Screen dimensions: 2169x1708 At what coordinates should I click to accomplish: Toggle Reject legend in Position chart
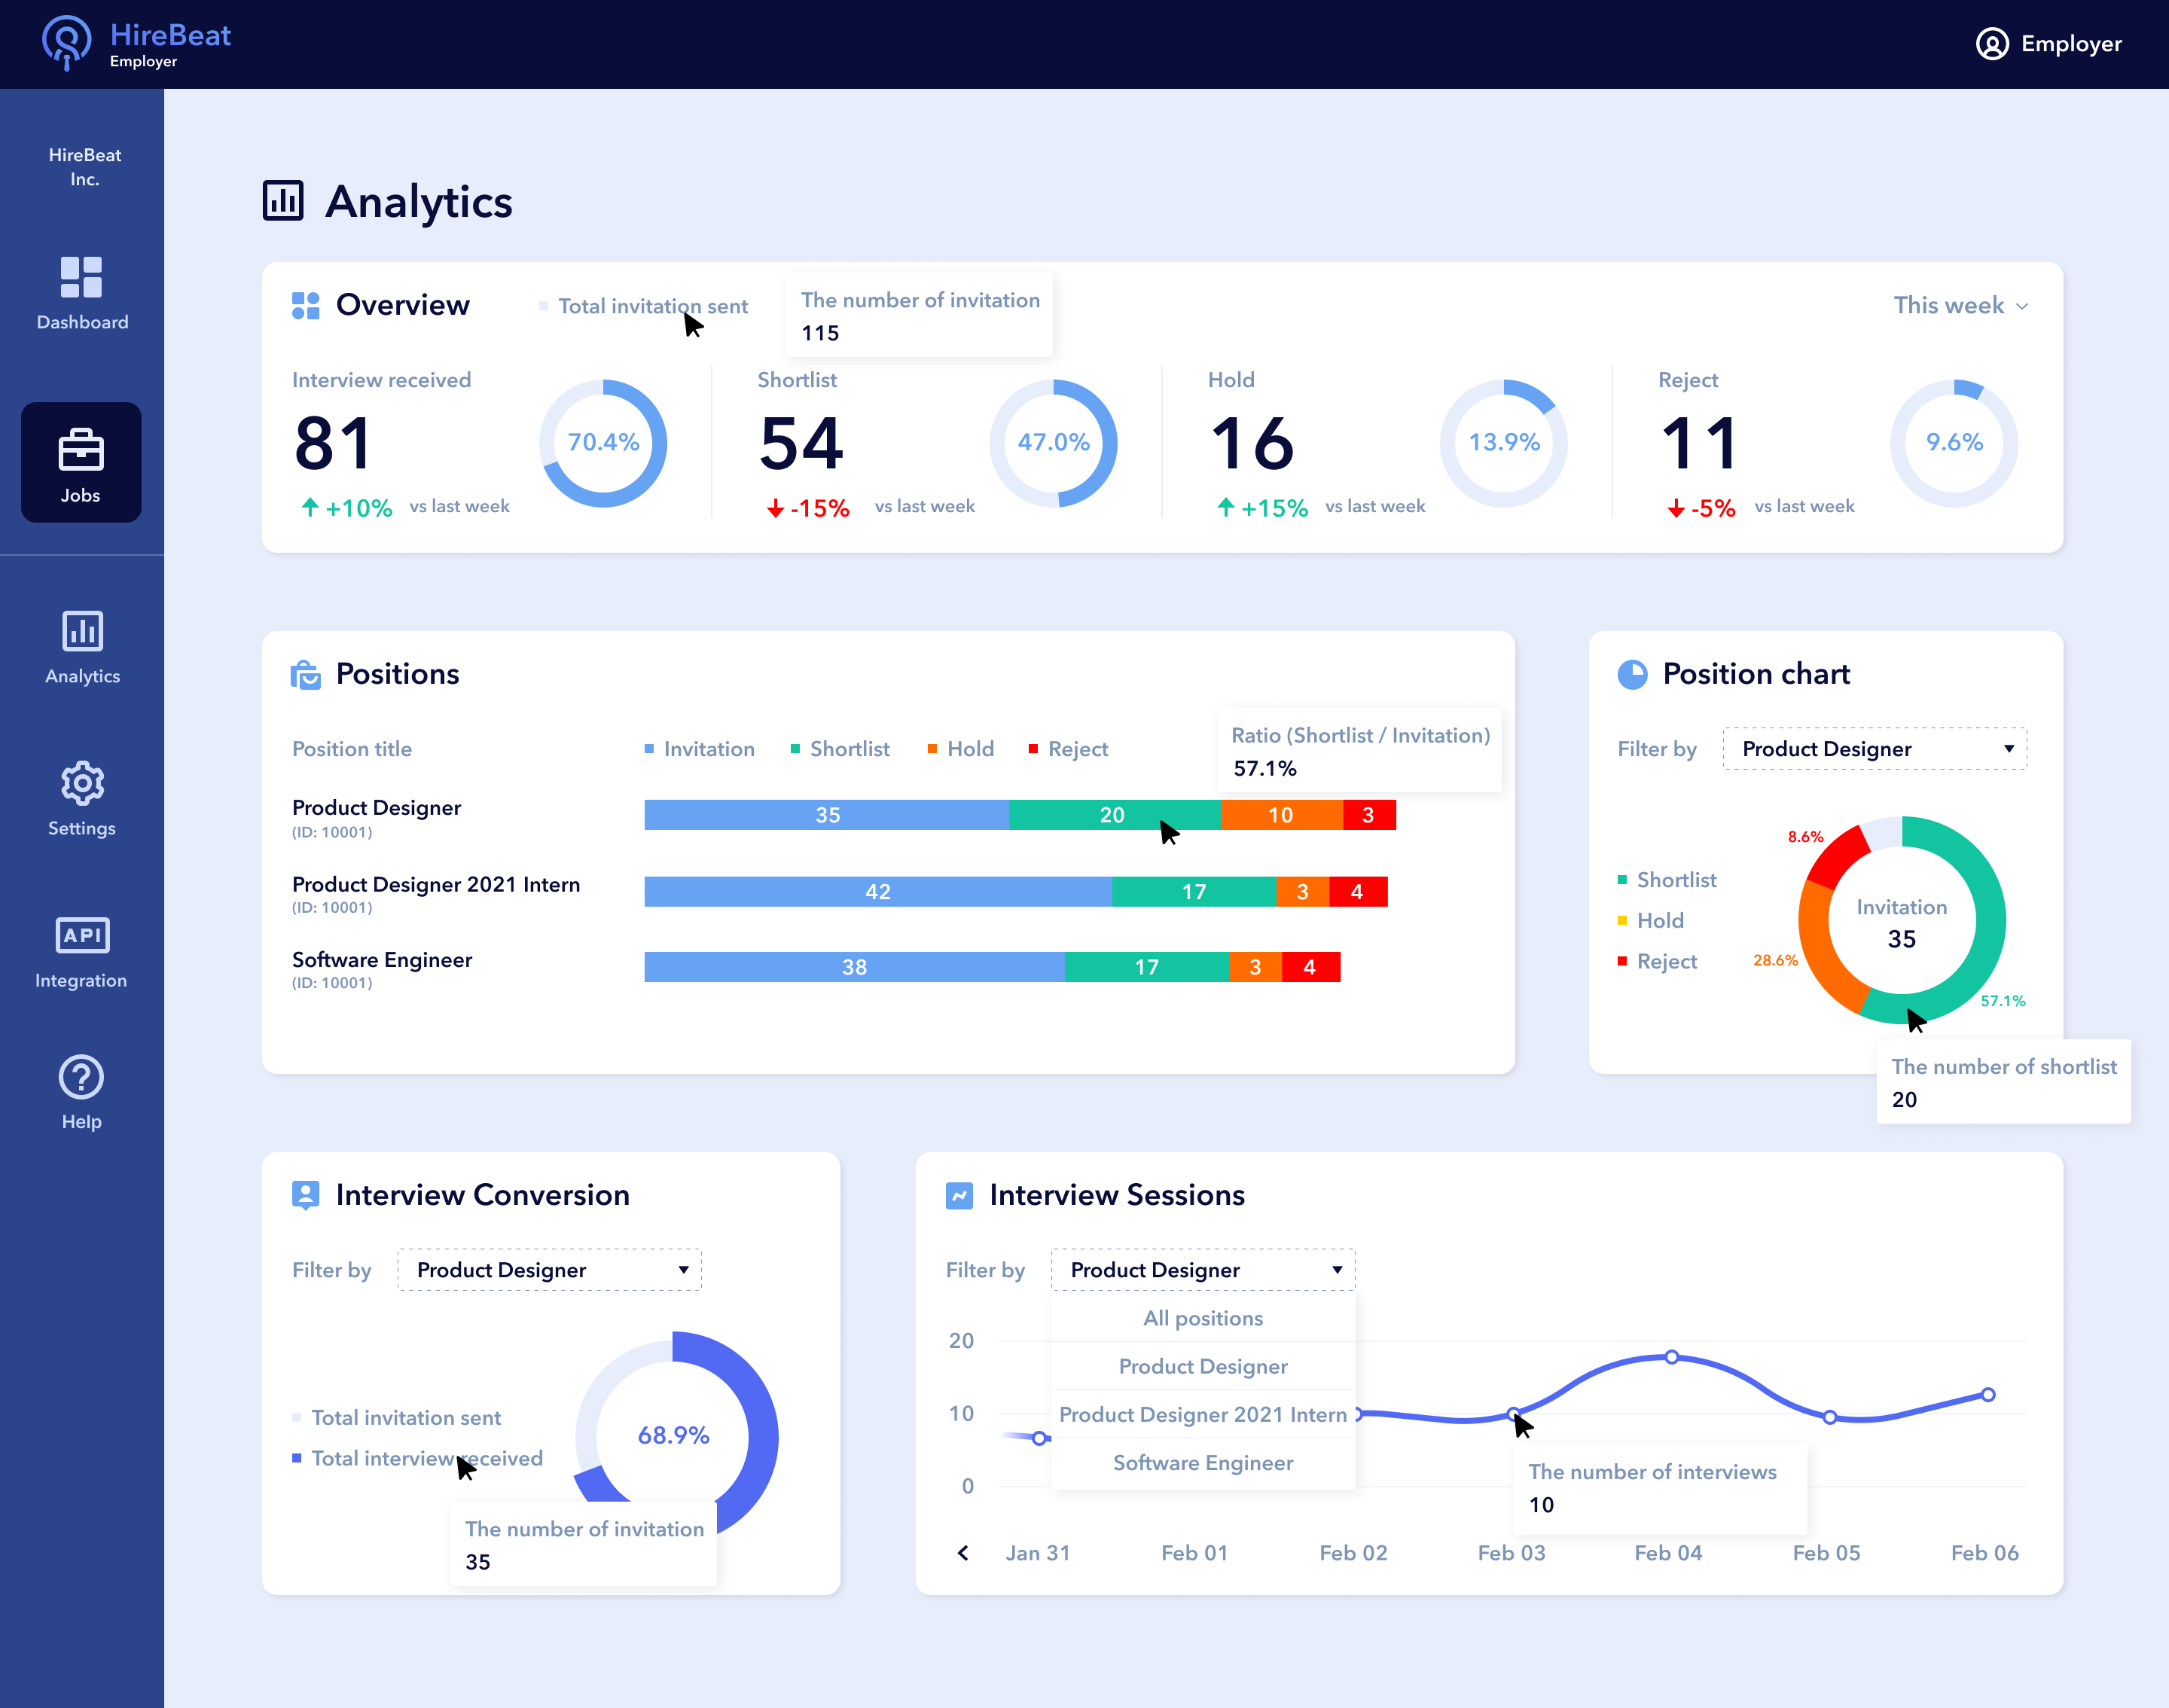coord(1657,961)
